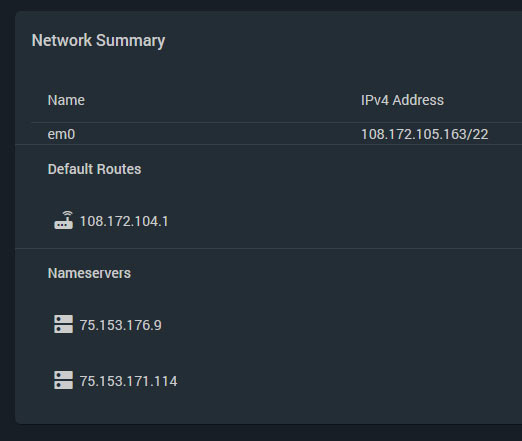Screen dimensions: 522x441
Task: Click empty area below the last nameserver
Action: coord(267,407)
